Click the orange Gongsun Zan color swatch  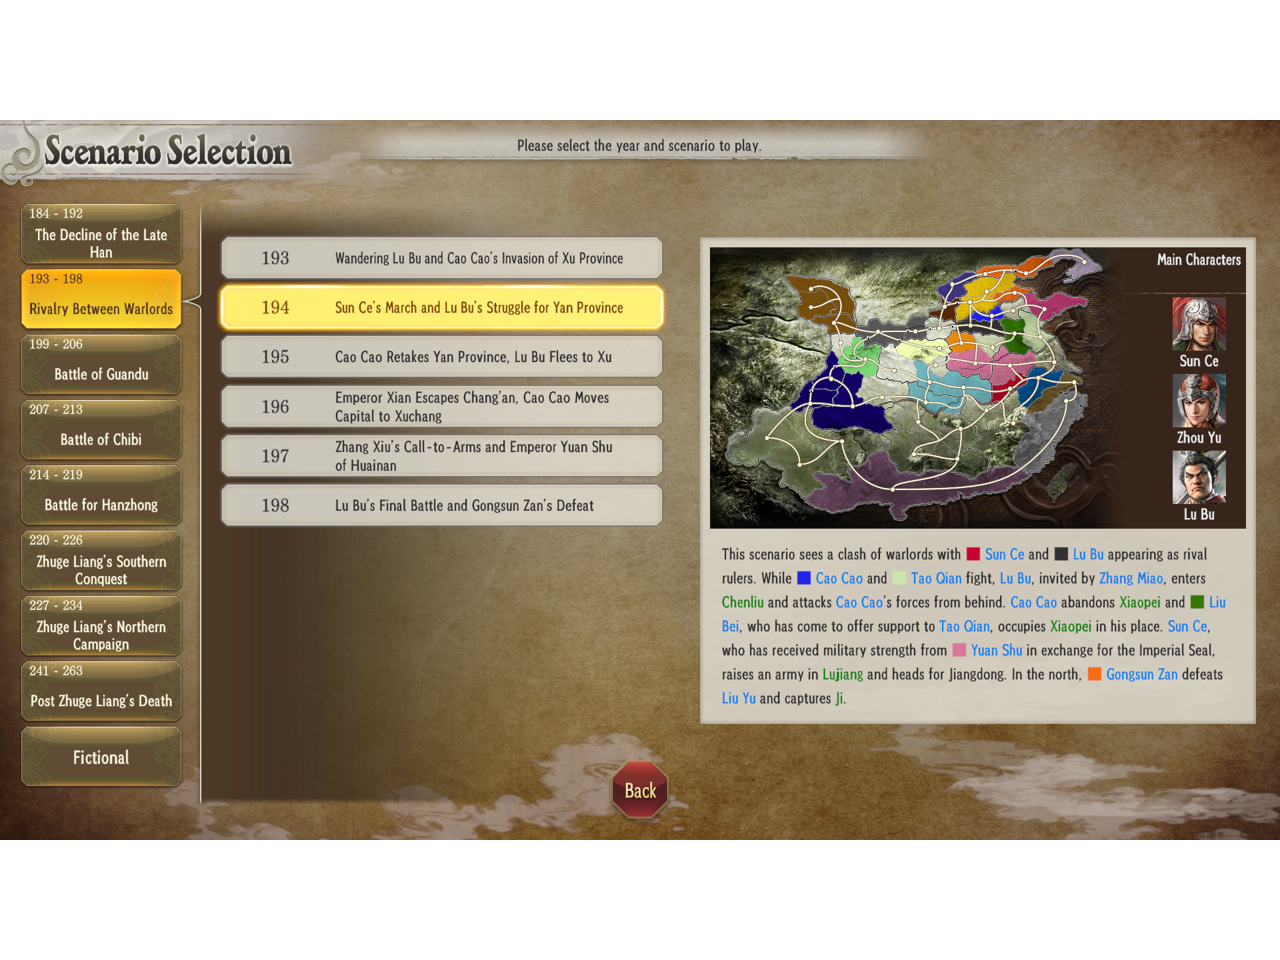[1094, 674]
